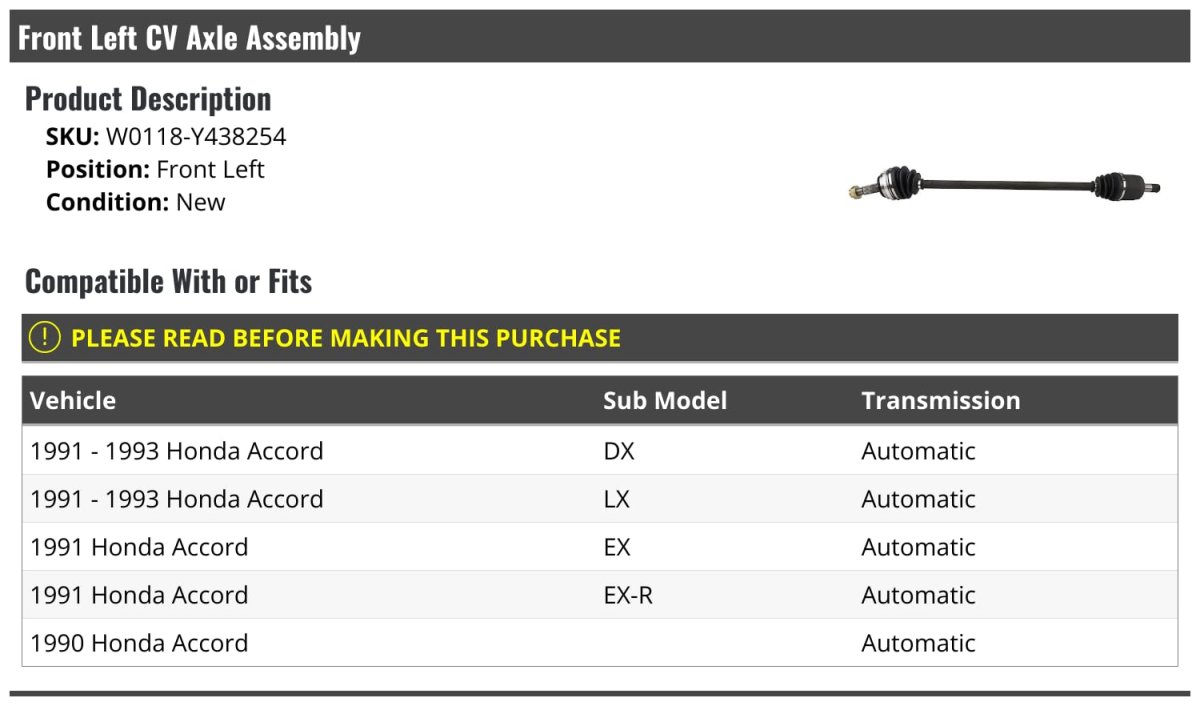Image resolution: width=1200 pixels, height=706 pixels.
Task: Click the 1991 - 1993 Honda Accord DX row
Action: 177,451
